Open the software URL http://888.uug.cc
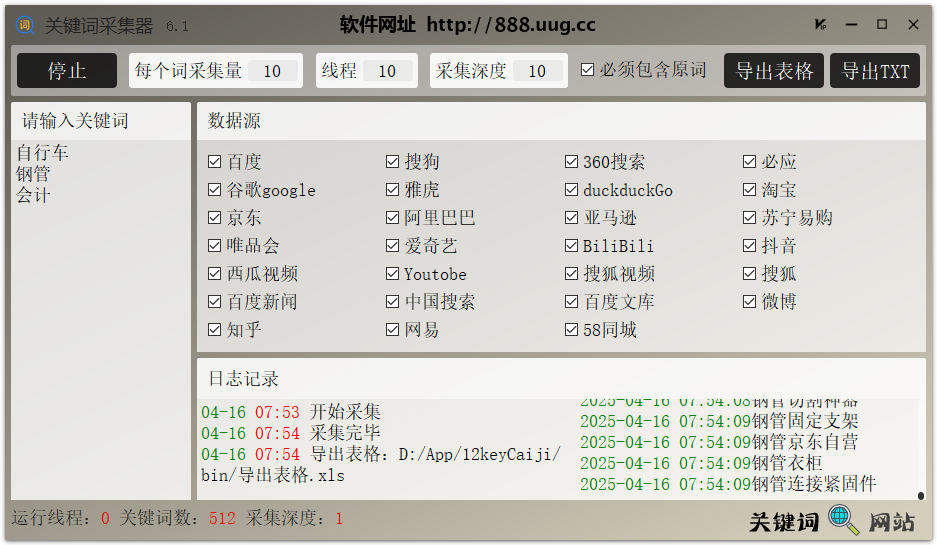Image resolution: width=937 pixels, height=545 pixels. point(511,25)
